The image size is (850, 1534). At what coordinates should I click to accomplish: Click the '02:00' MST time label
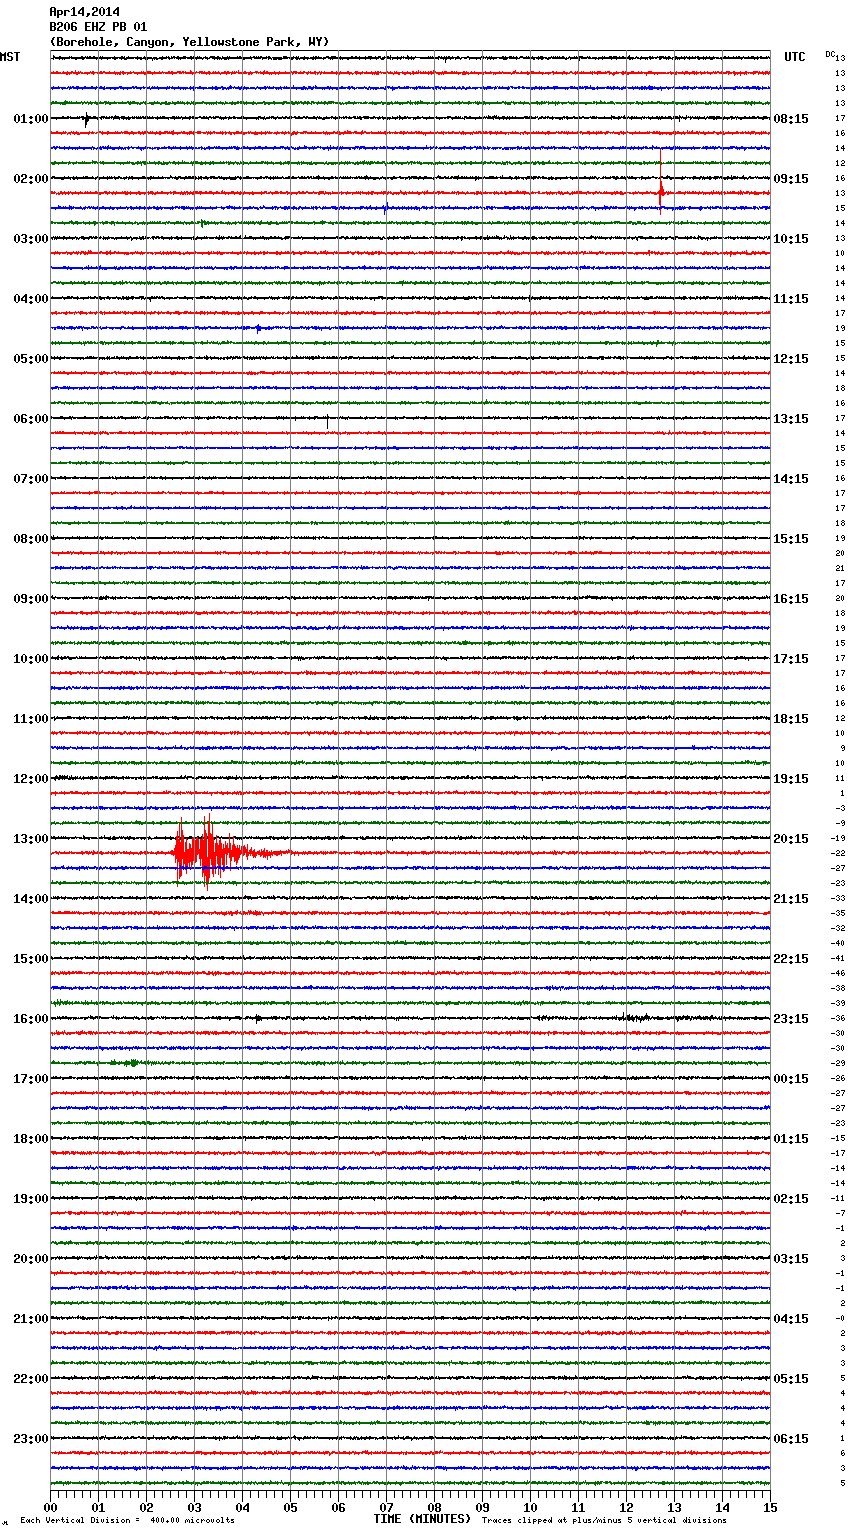click(31, 179)
